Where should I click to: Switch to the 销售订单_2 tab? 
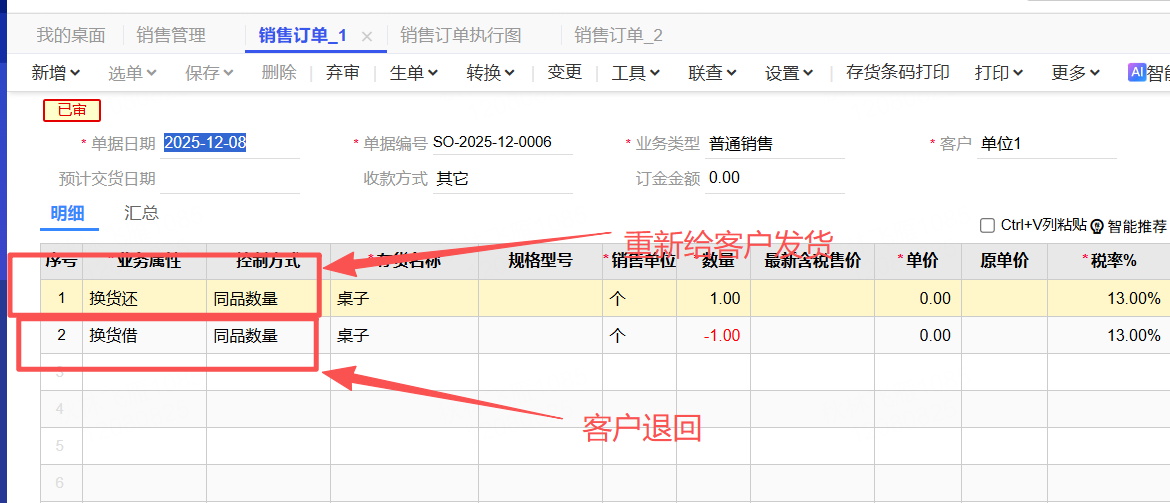tap(618, 36)
